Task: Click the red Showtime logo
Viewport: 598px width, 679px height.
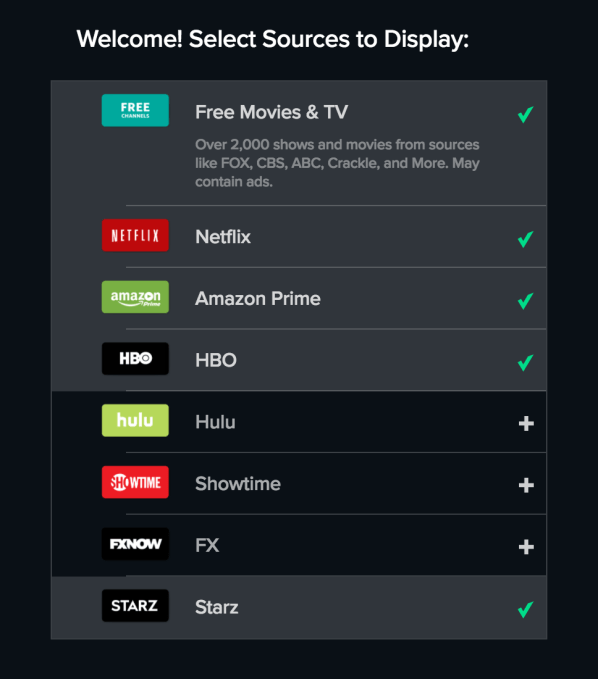Action: point(135,482)
